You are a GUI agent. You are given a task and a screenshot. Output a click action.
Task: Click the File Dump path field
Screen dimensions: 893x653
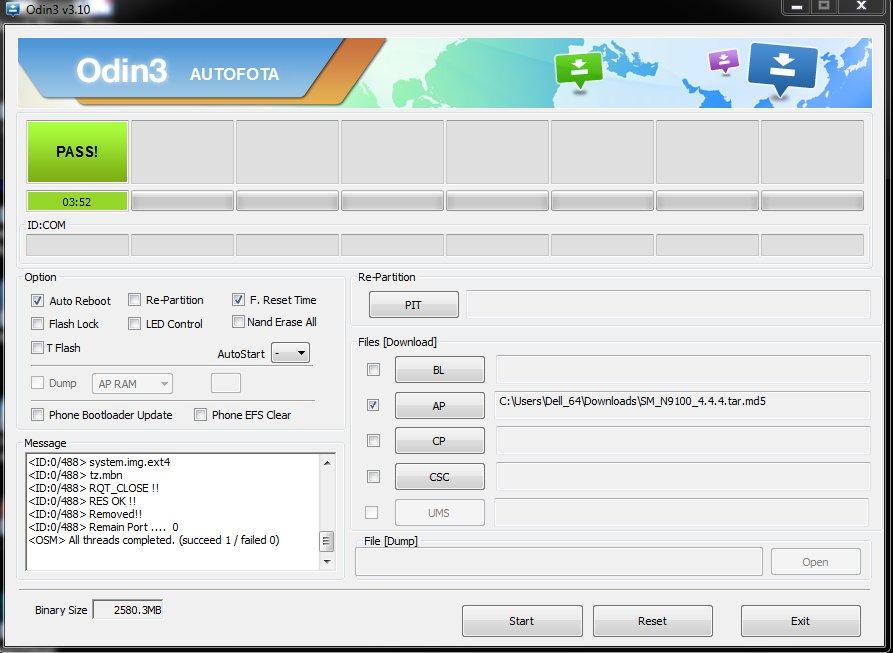559,562
